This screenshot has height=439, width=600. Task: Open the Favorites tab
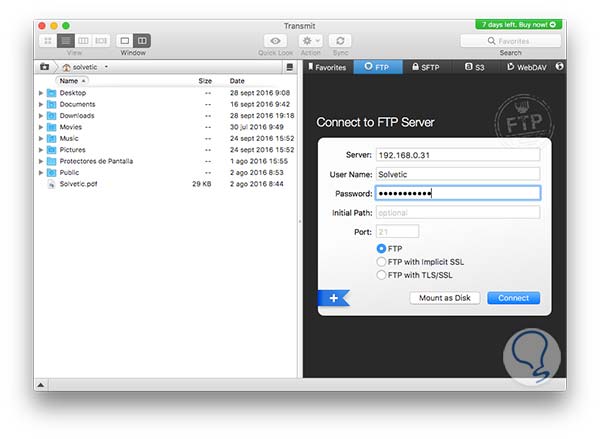[328, 67]
